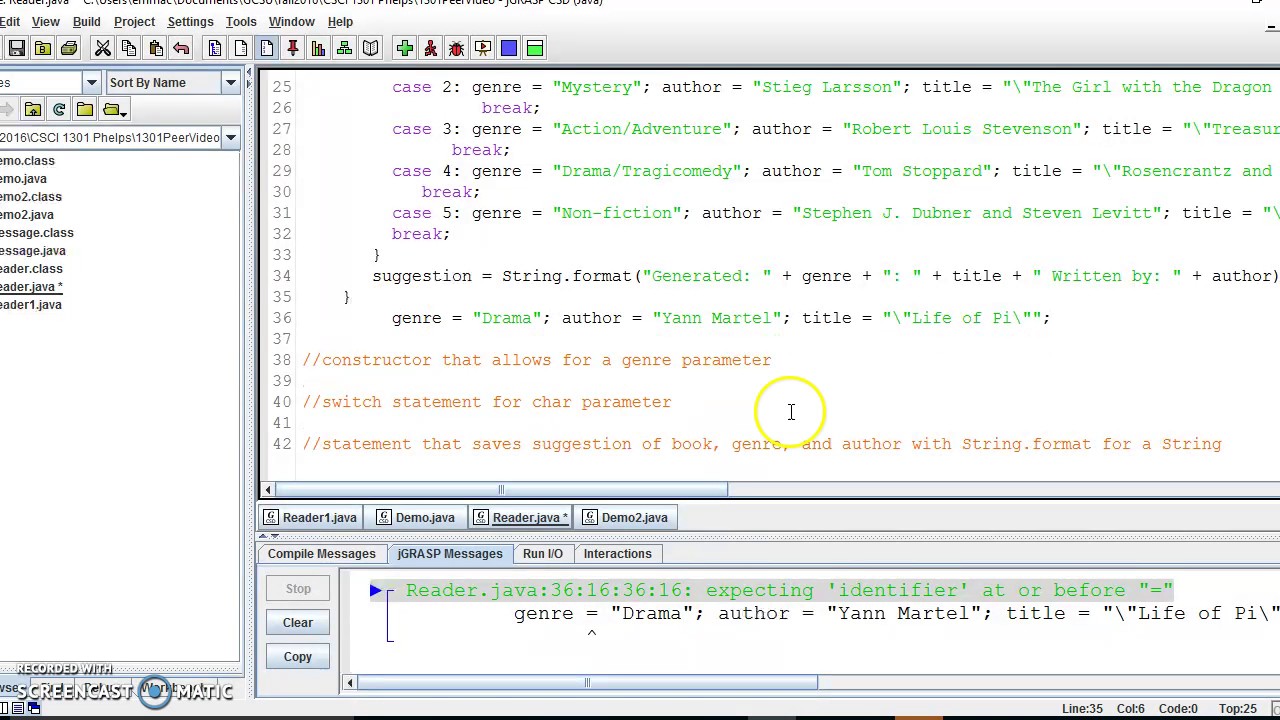
Task: Open documentation with the book icon
Action: coord(370,48)
